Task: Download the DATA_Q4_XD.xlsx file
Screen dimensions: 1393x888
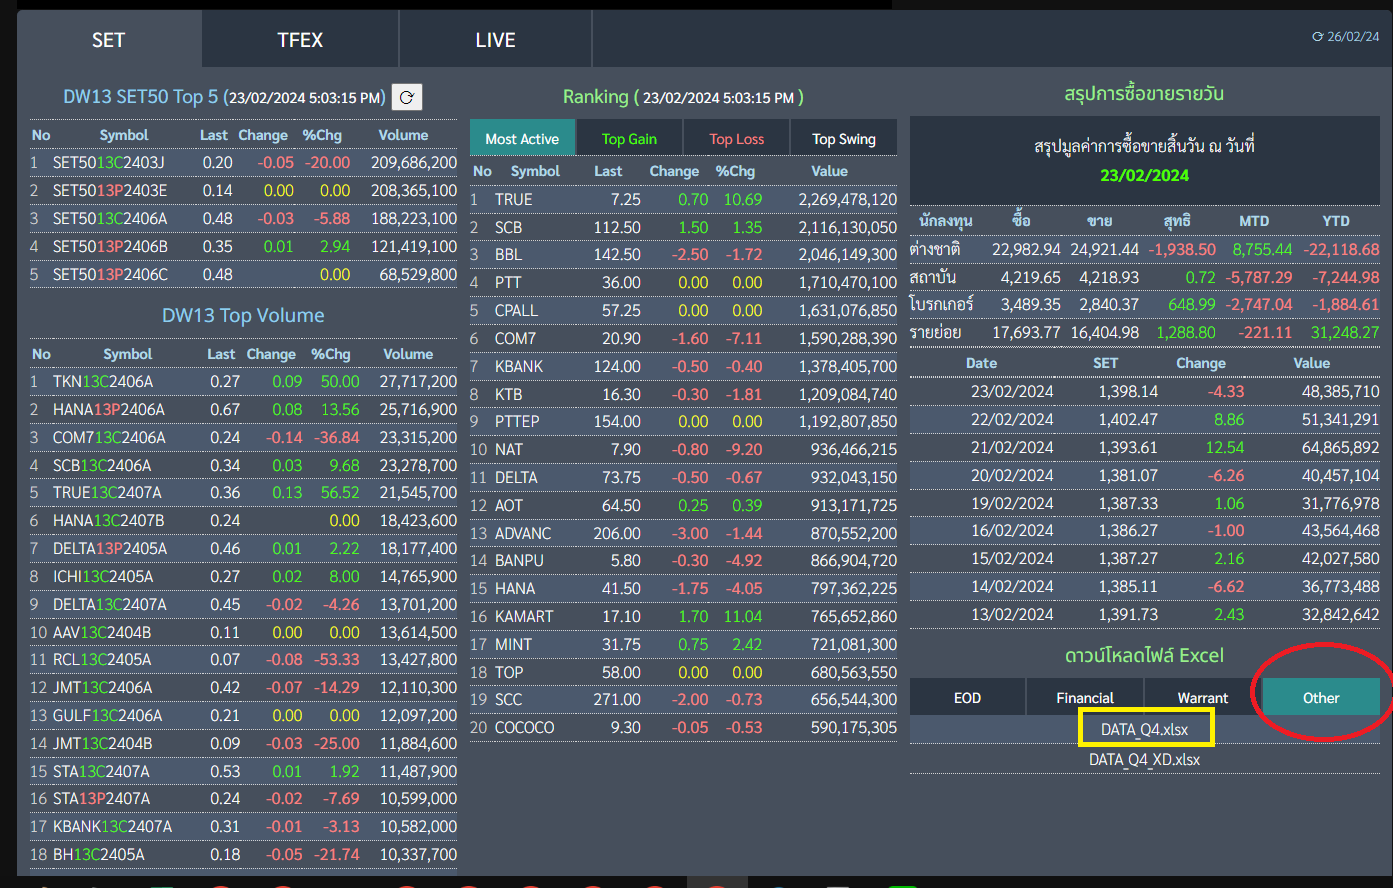Action: tap(1145, 760)
